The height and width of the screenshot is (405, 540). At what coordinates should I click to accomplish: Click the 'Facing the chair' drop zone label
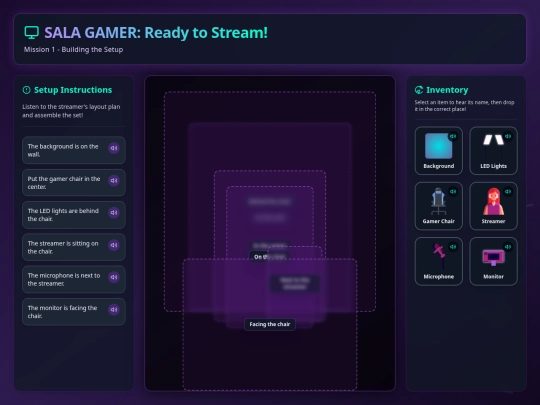270,324
